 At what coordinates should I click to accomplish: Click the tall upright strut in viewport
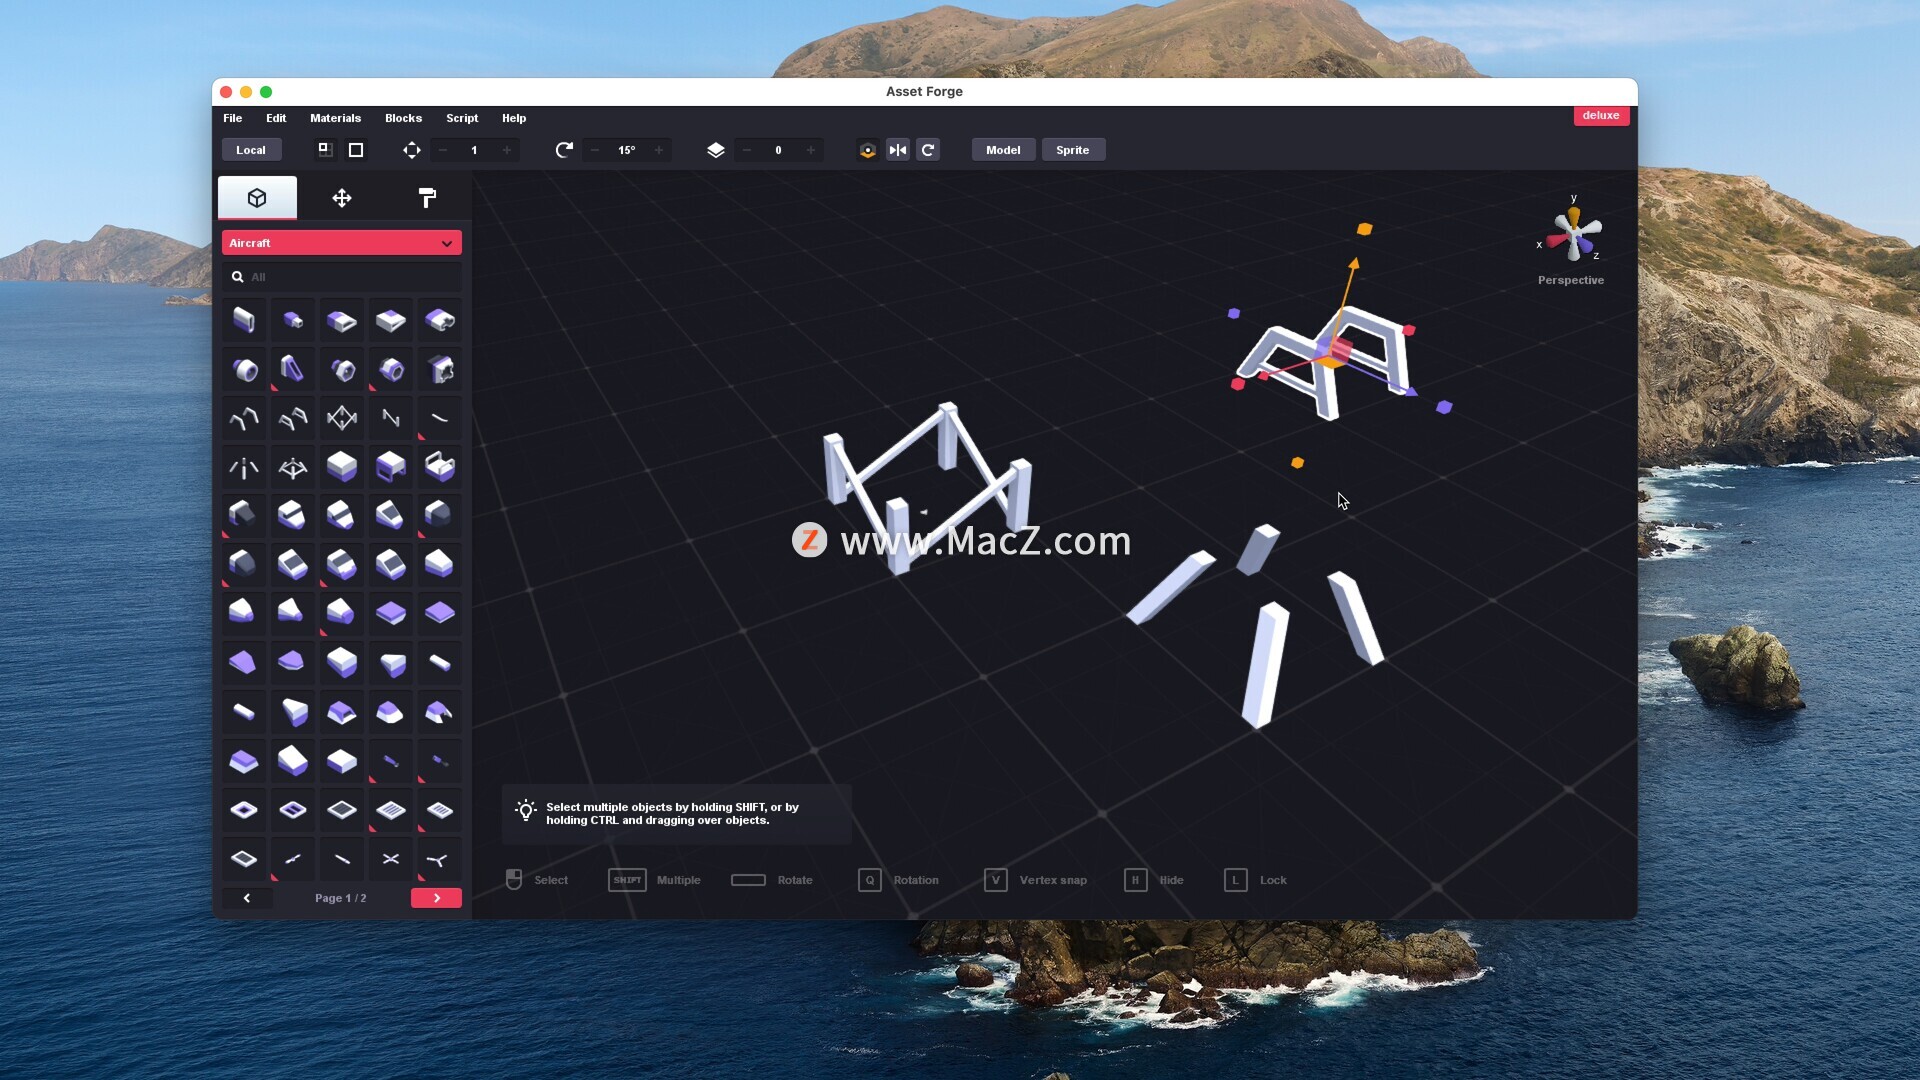click(x=1265, y=664)
